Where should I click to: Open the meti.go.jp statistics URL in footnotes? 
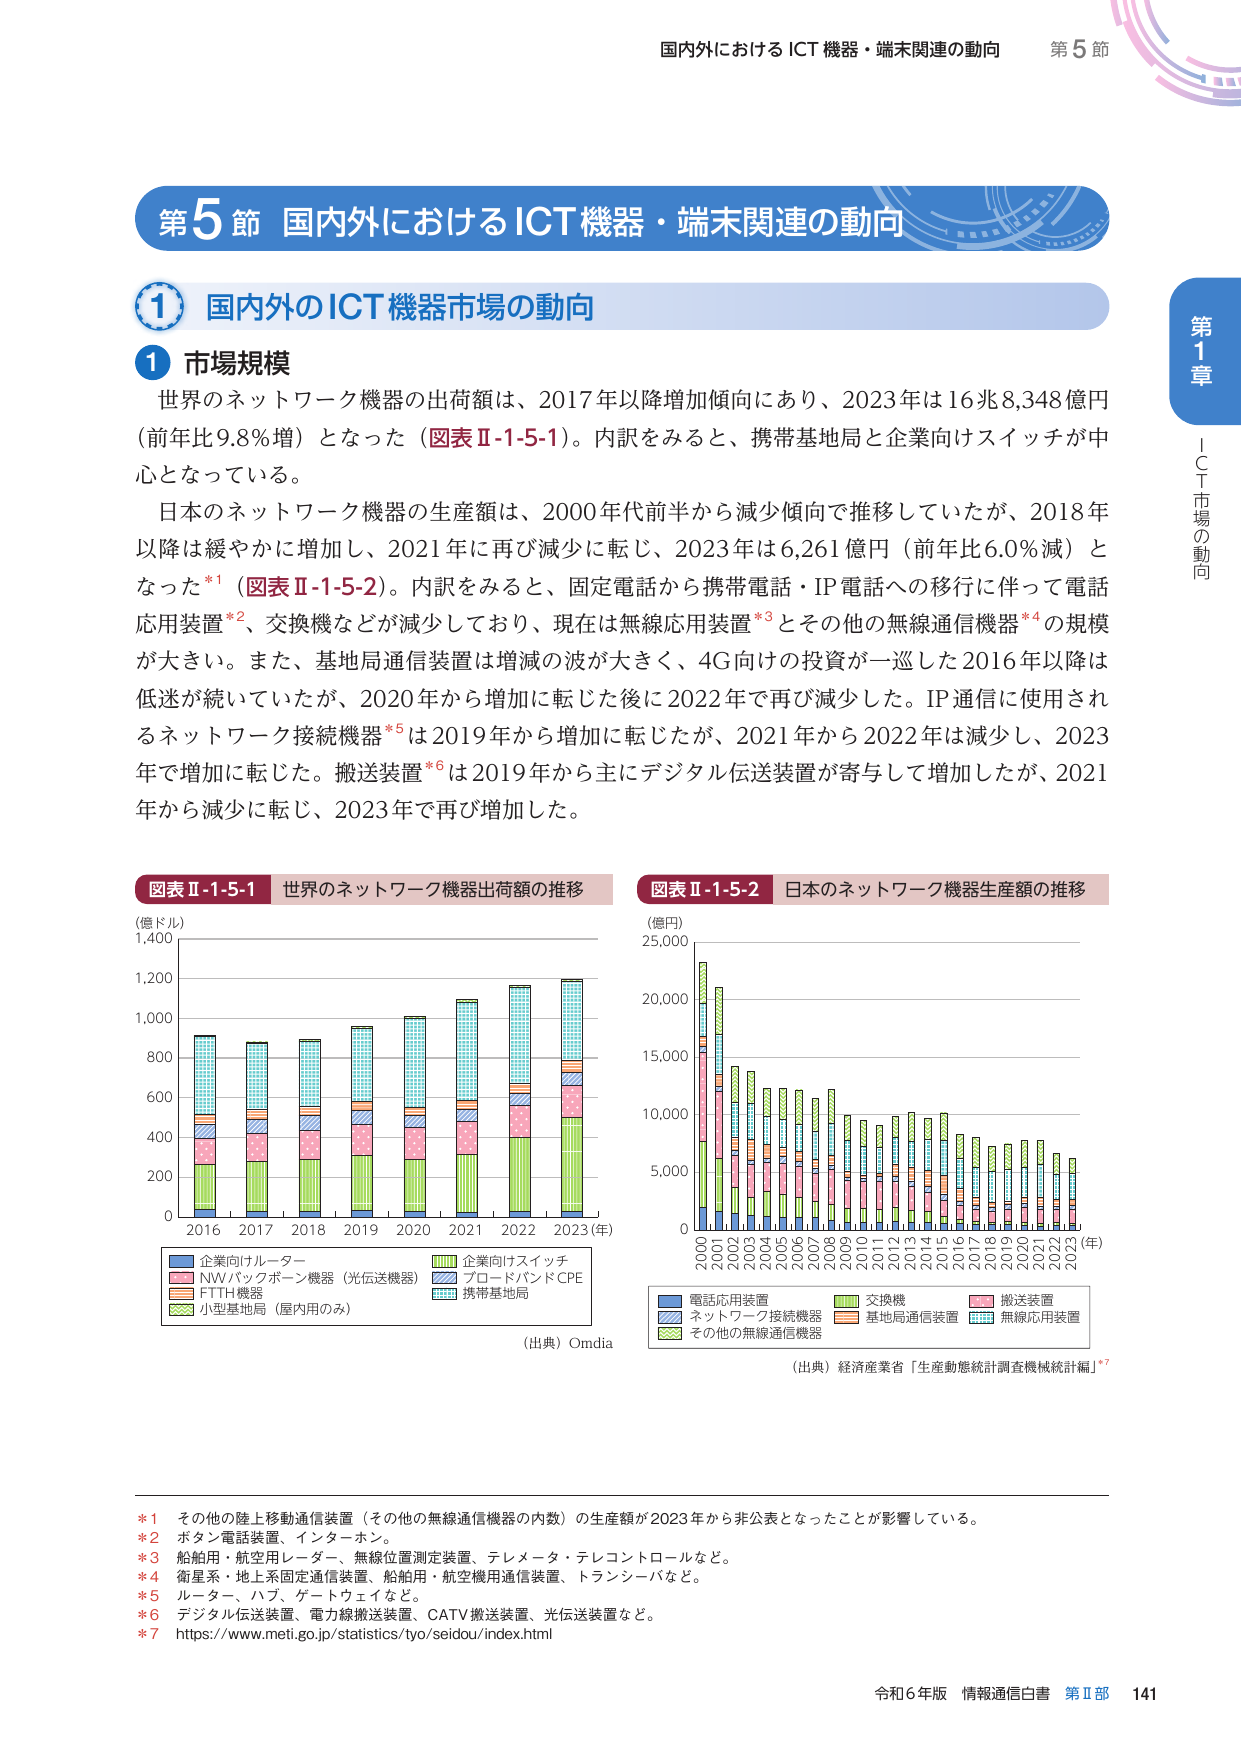tap(363, 1634)
